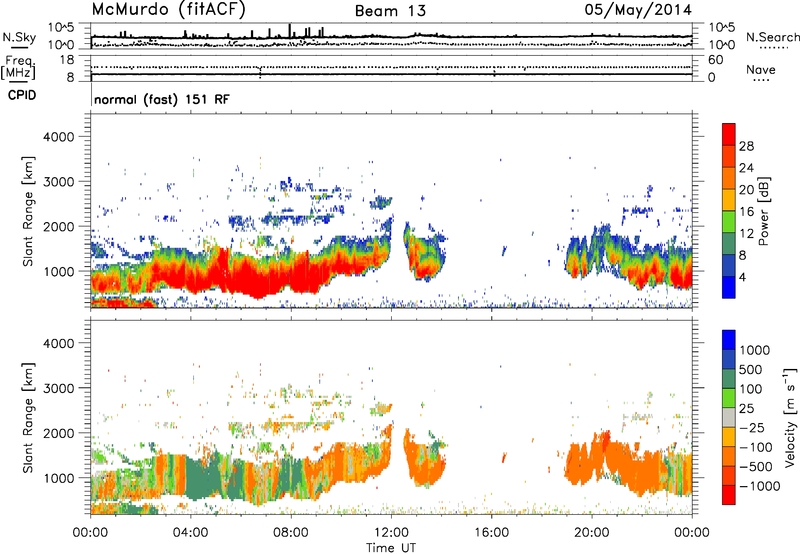Pick the top blue segment of Velocity colorbar
The image size is (800, 554).
[x=729, y=339]
